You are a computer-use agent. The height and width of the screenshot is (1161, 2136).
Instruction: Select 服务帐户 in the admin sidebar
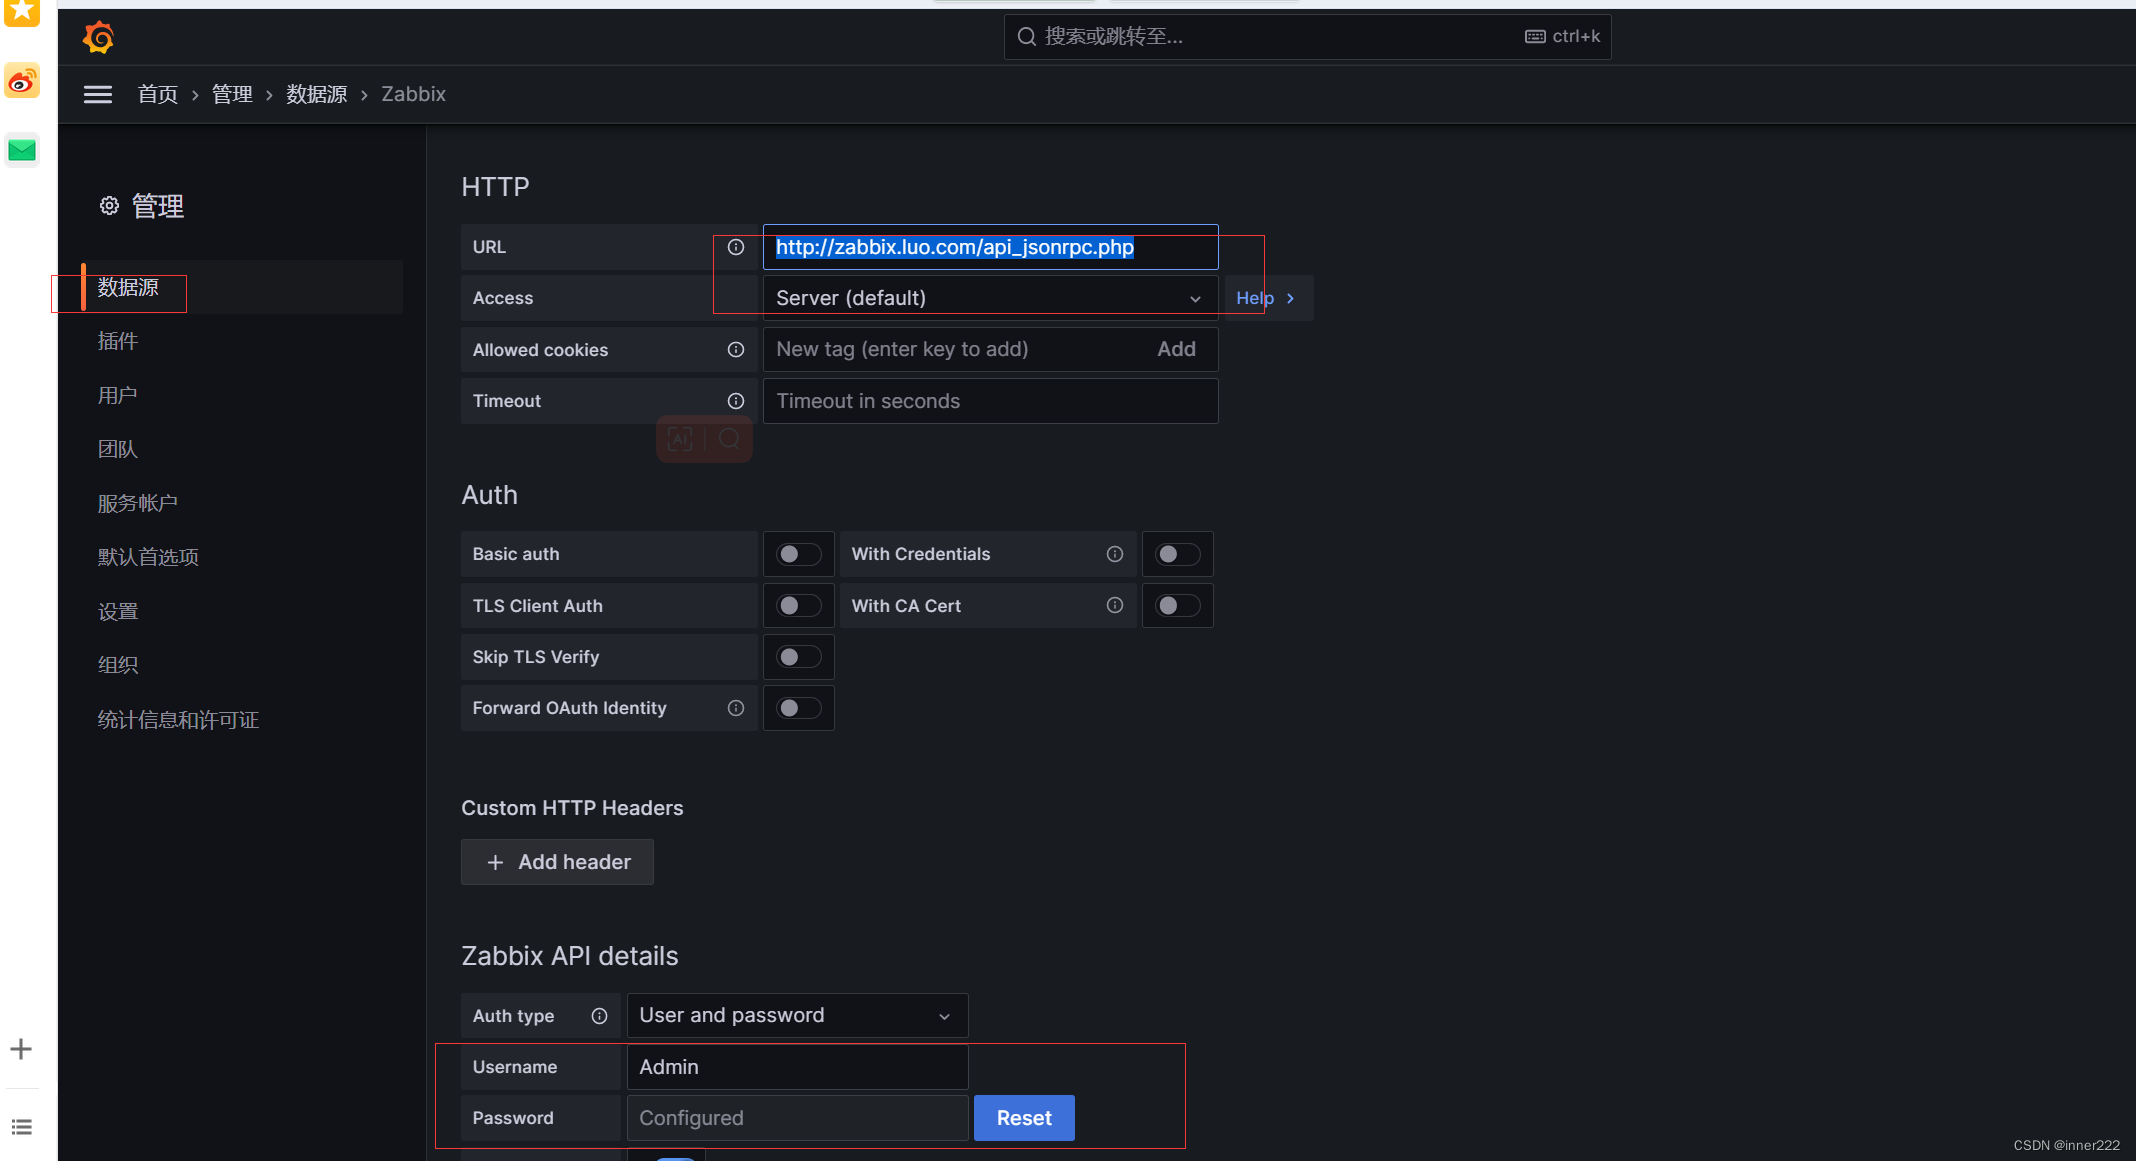(x=137, y=504)
